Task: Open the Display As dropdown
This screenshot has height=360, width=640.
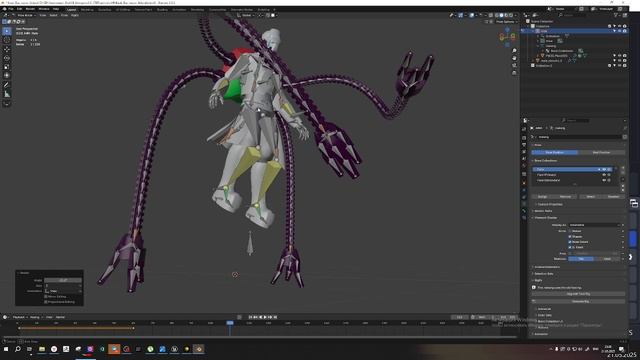Action: [595, 225]
